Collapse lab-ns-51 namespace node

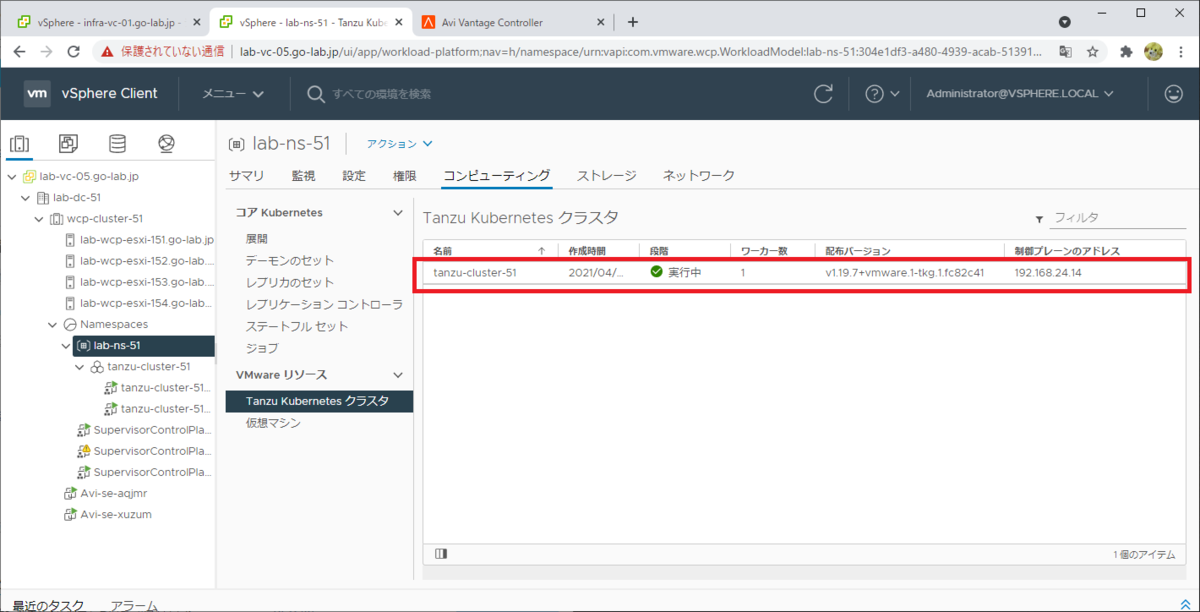tap(66, 346)
